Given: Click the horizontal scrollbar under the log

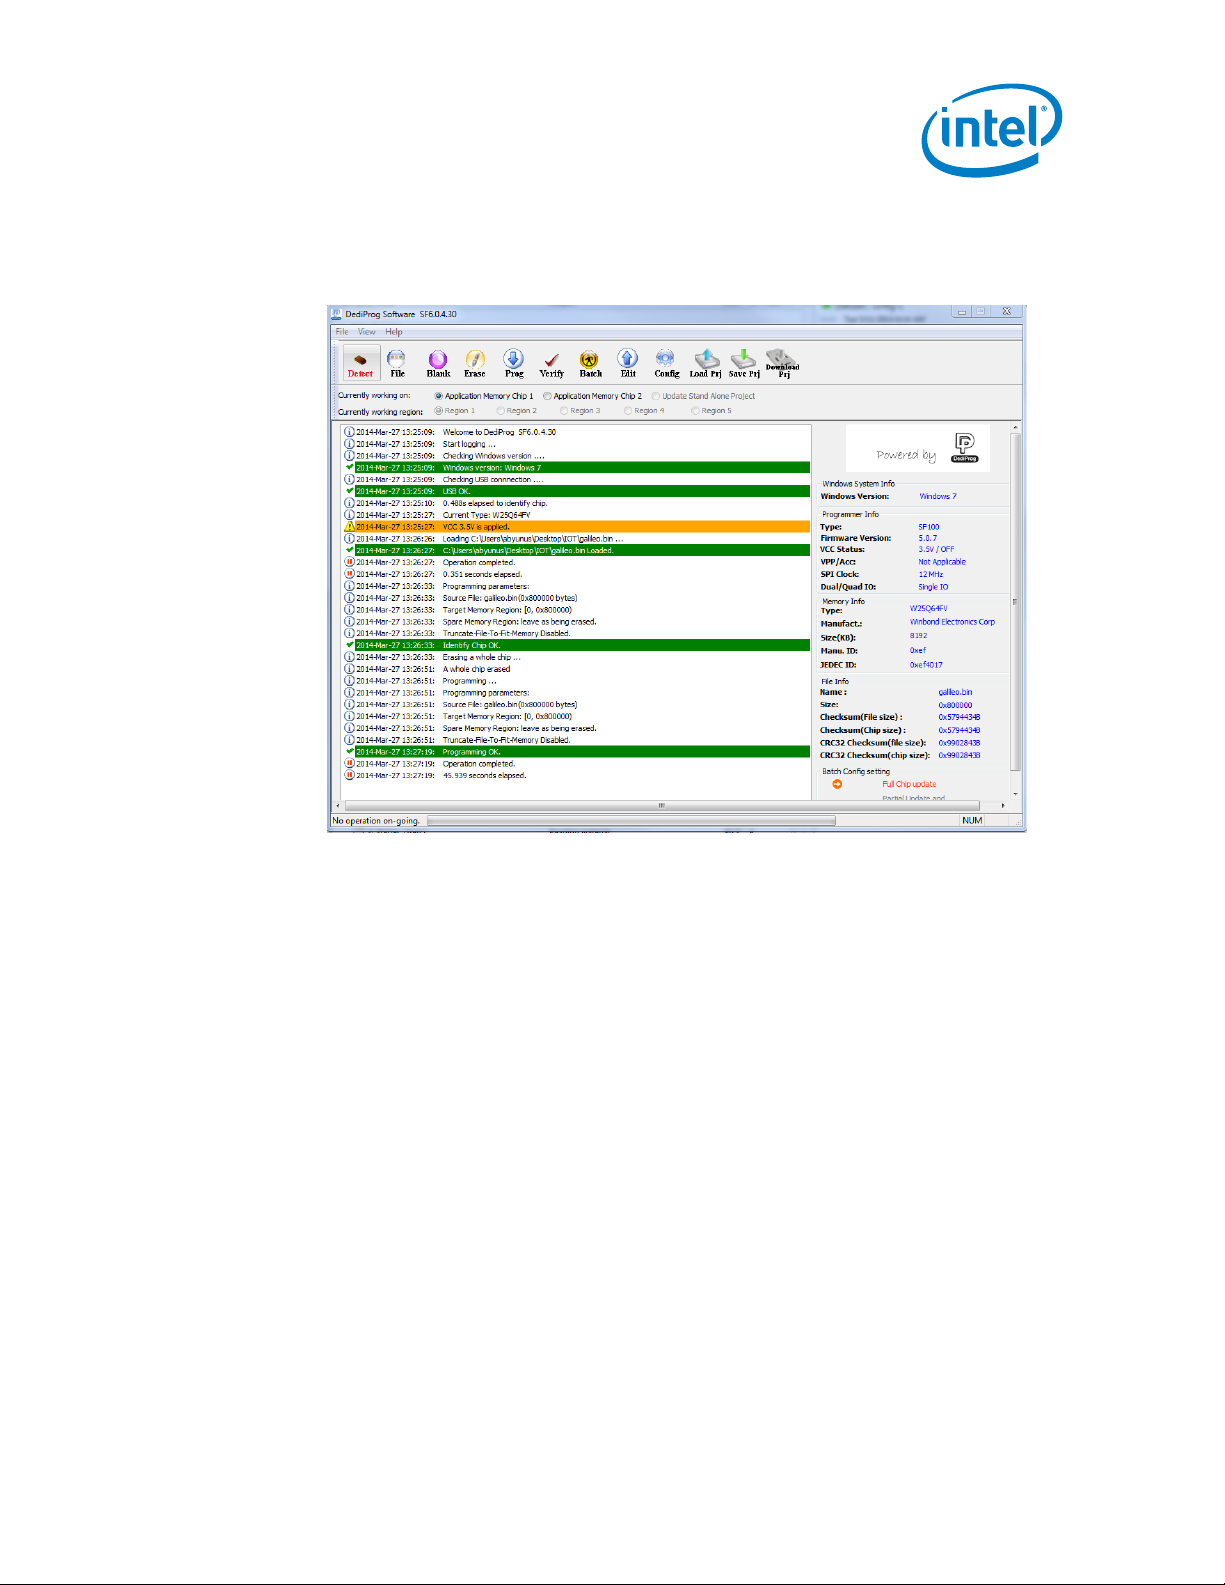Looking at the screenshot, I should pyautogui.click(x=661, y=805).
